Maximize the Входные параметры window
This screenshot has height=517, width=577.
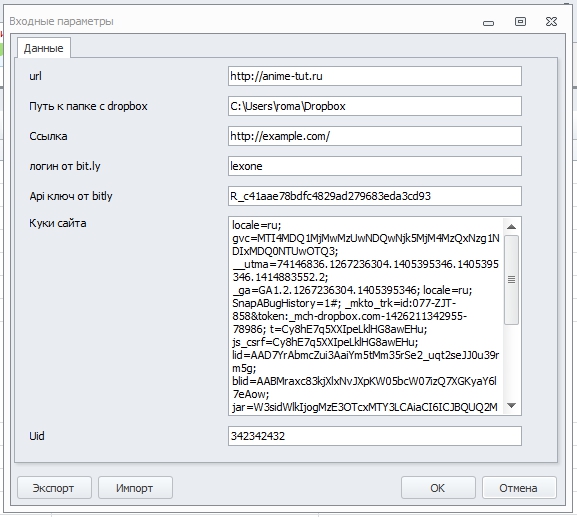[520, 22]
